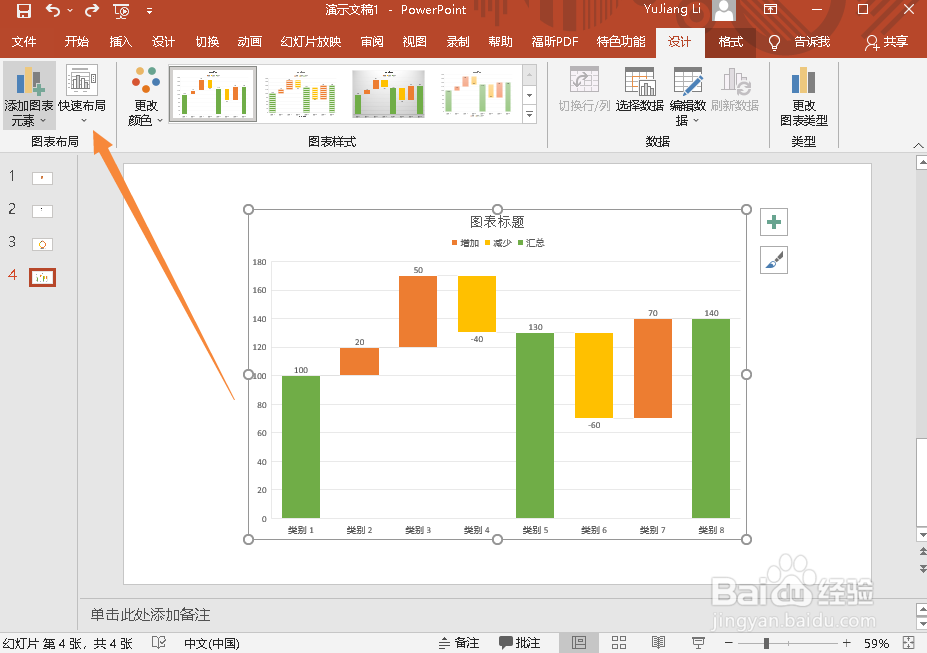Screen dimensions: 927x653
Task: Select the green 类别 1 bar
Action: coord(301,447)
